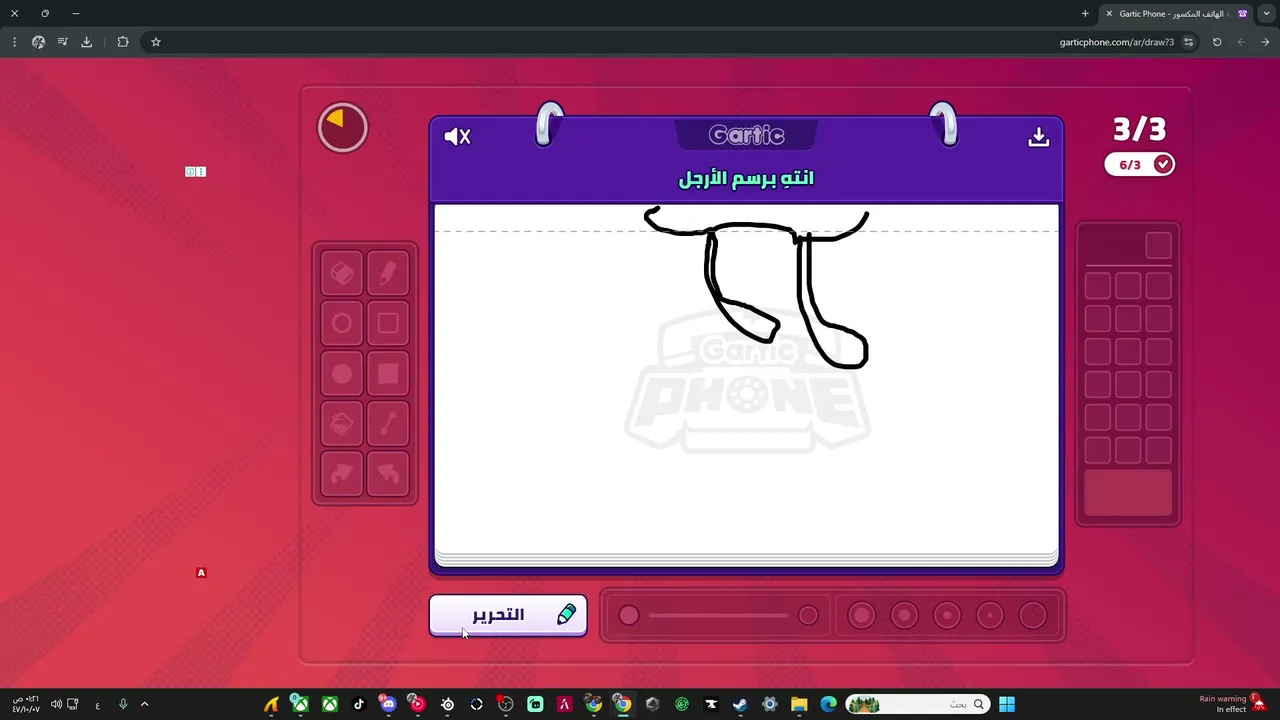Download the drawing using the download icon
The height and width of the screenshot is (720, 1280).
click(x=1039, y=137)
